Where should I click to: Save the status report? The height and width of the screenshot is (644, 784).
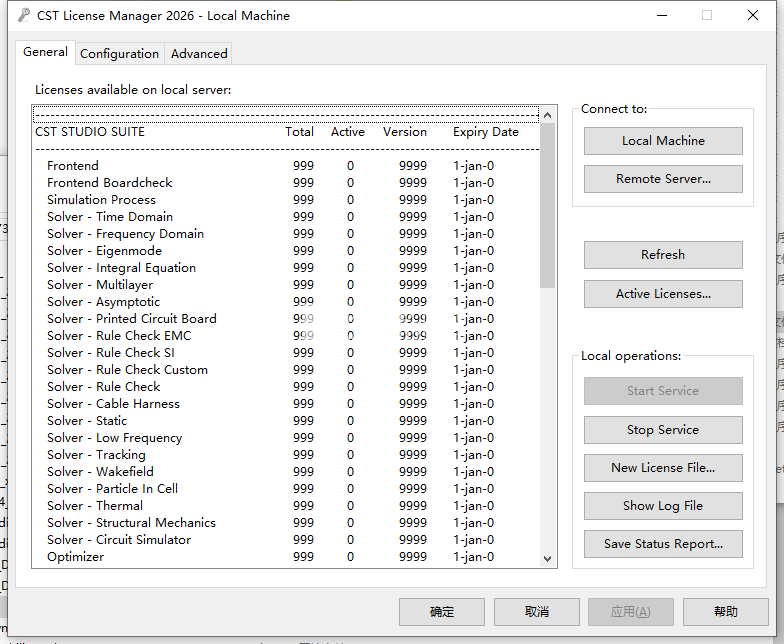coord(663,544)
